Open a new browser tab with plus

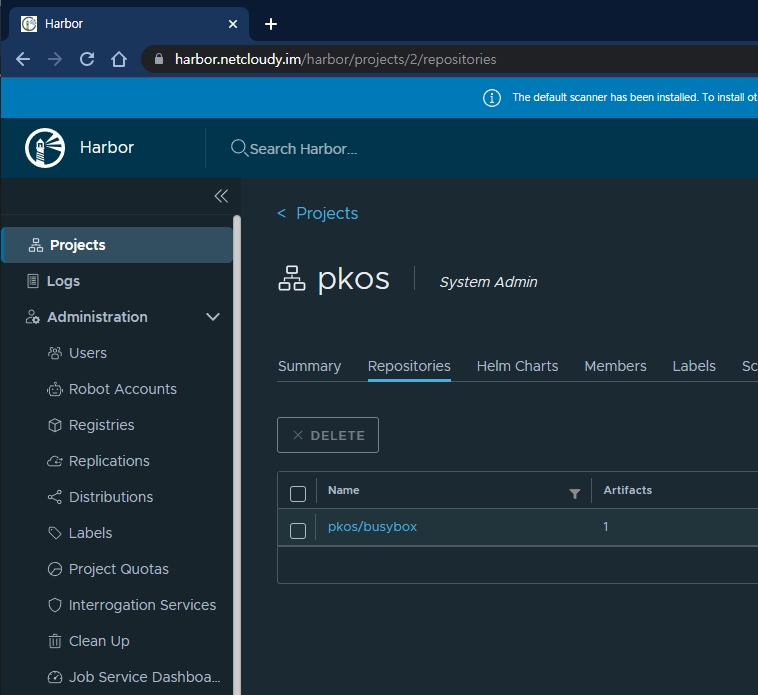tap(271, 24)
